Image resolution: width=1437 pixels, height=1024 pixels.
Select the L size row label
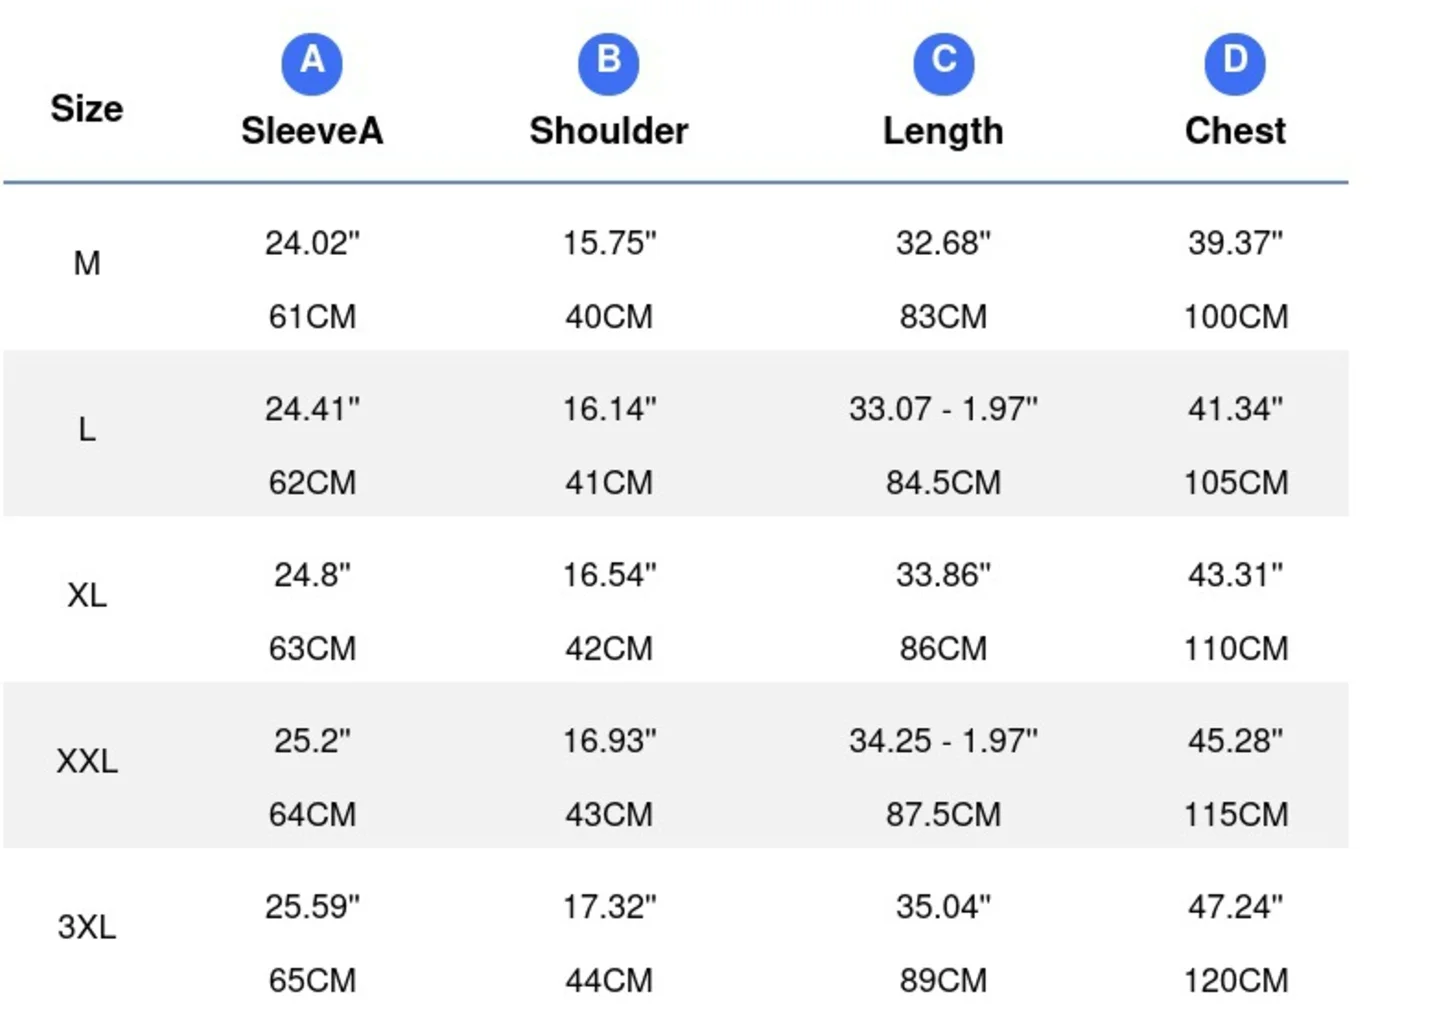click(x=87, y=429)
